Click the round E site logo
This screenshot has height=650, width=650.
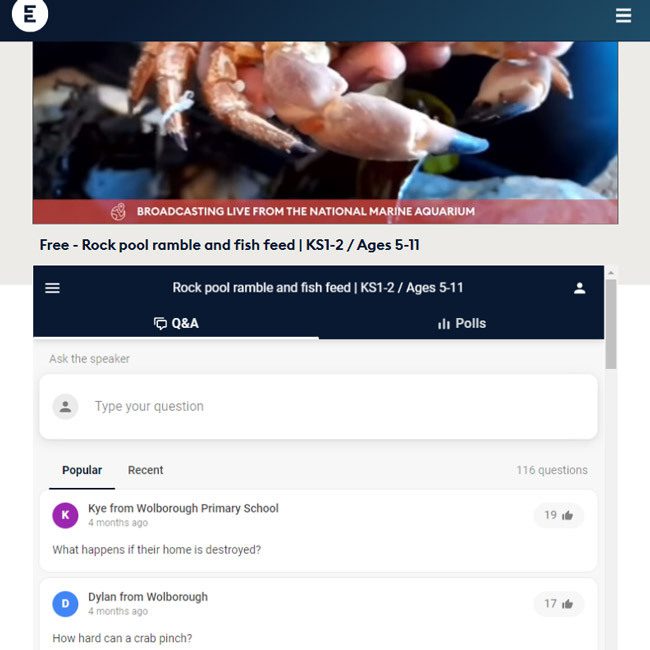tap(30, 15)
